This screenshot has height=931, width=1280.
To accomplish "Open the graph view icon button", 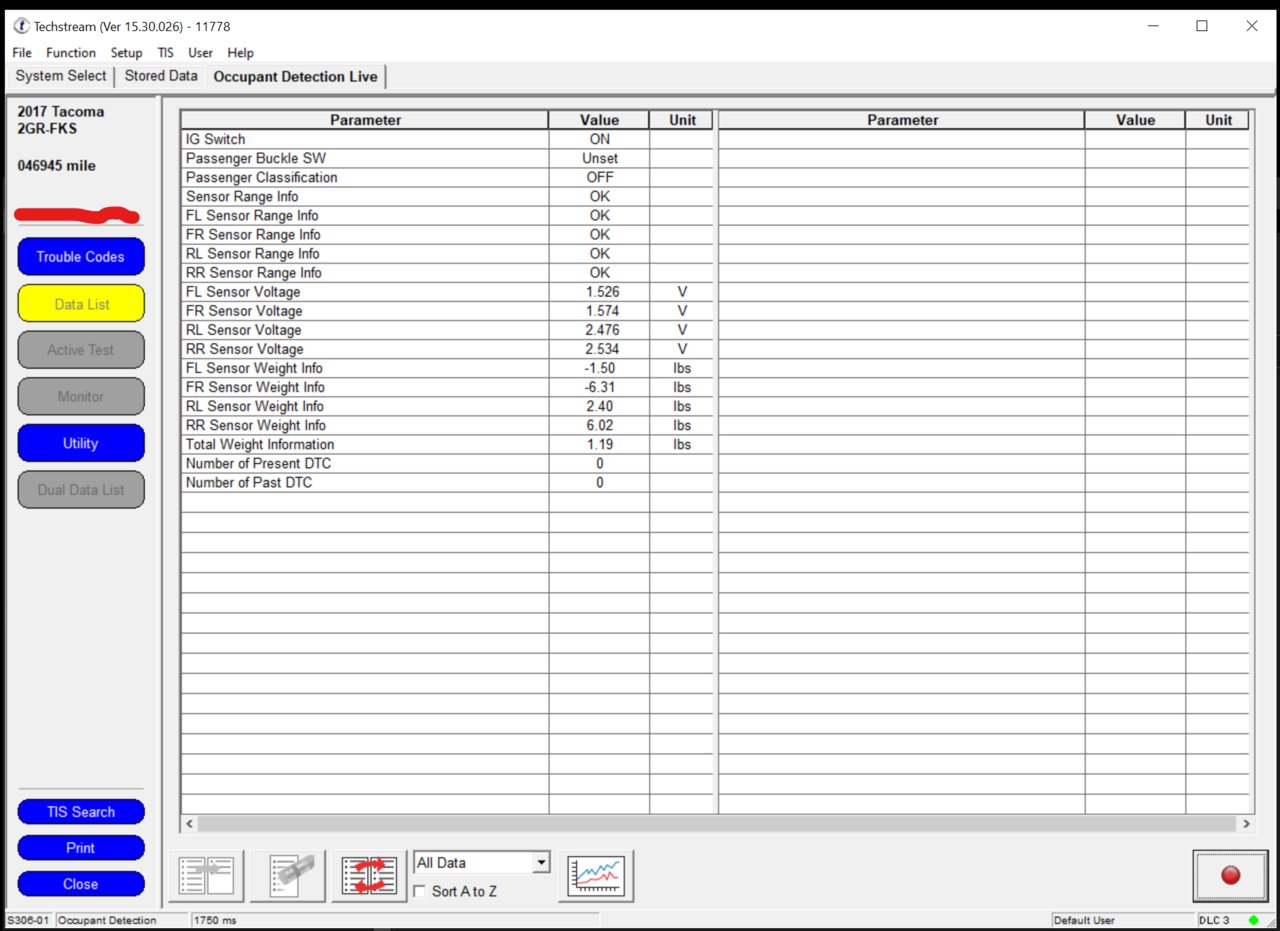I will (x=596, y=876).
